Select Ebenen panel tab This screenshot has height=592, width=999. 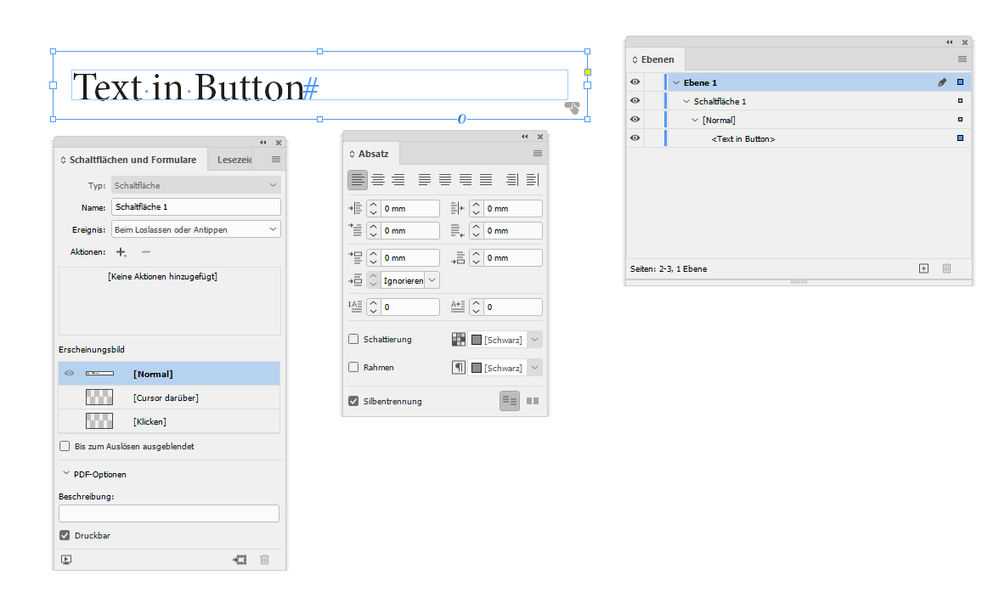coord(655,59)
